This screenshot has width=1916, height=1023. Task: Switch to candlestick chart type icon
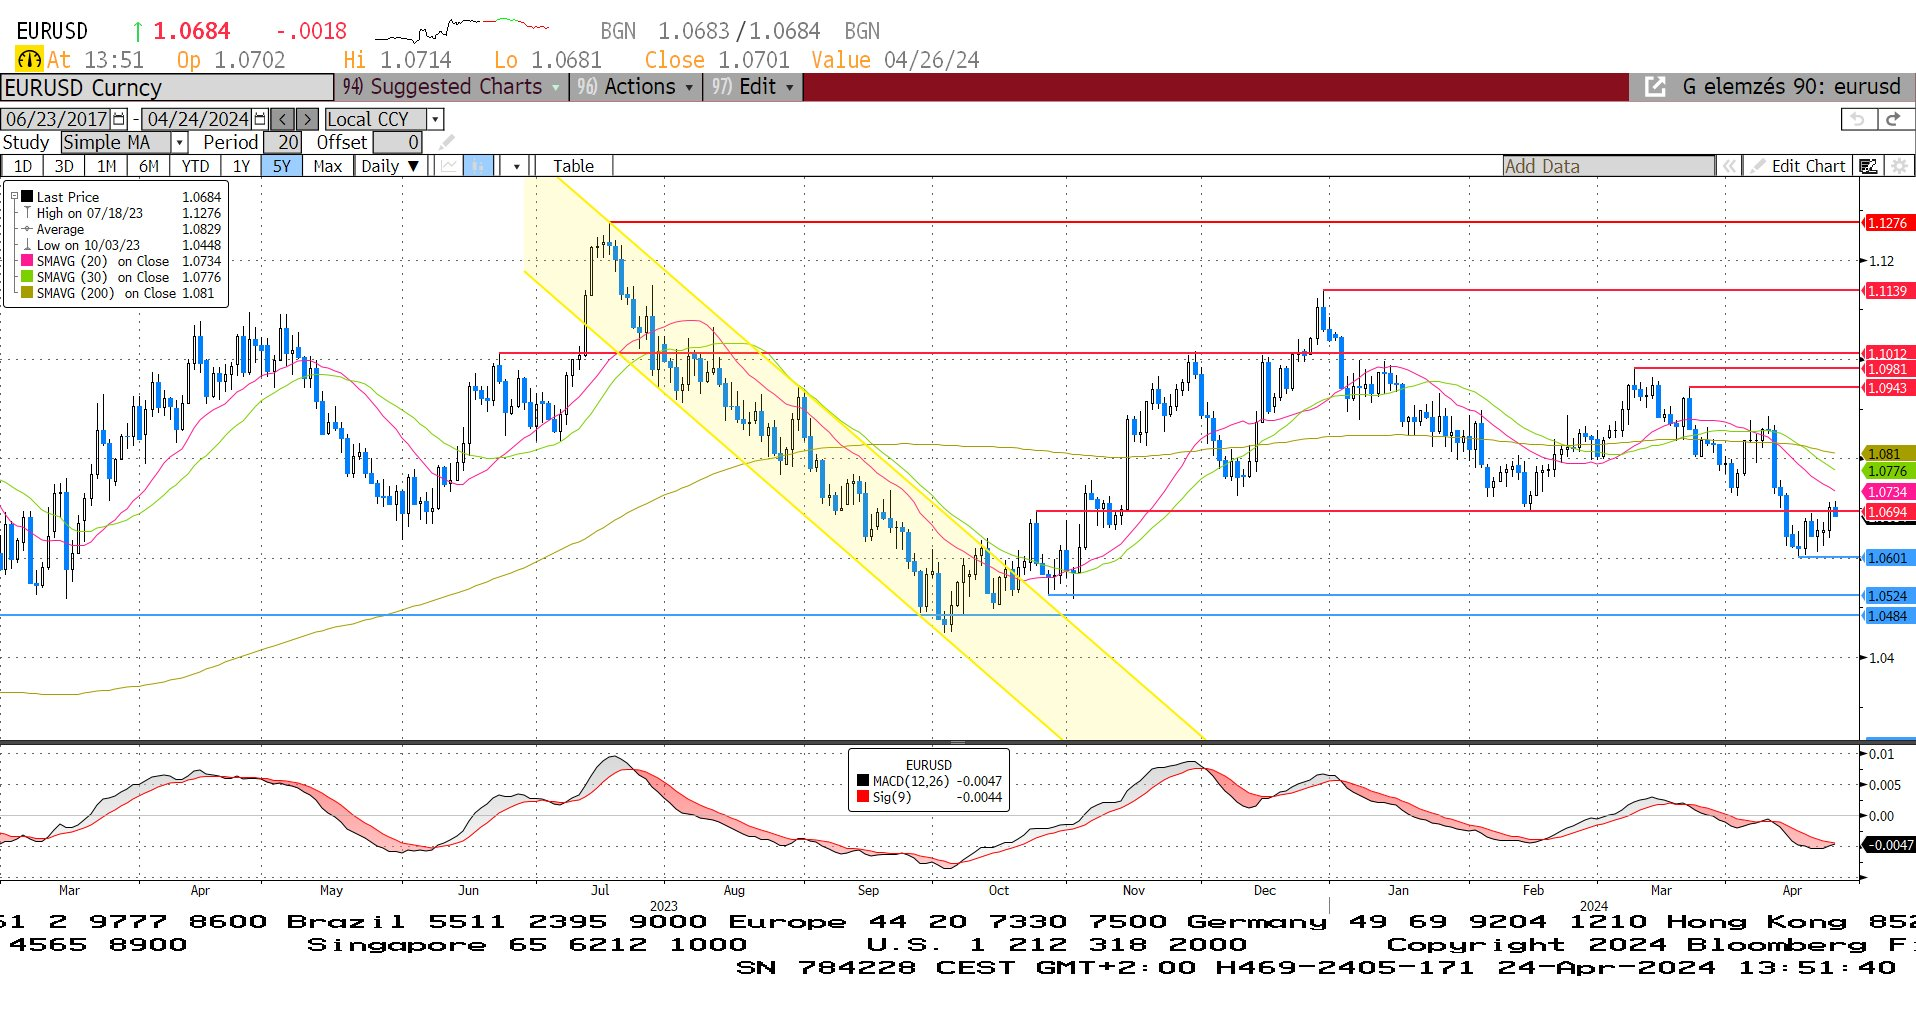click(479, 166)
